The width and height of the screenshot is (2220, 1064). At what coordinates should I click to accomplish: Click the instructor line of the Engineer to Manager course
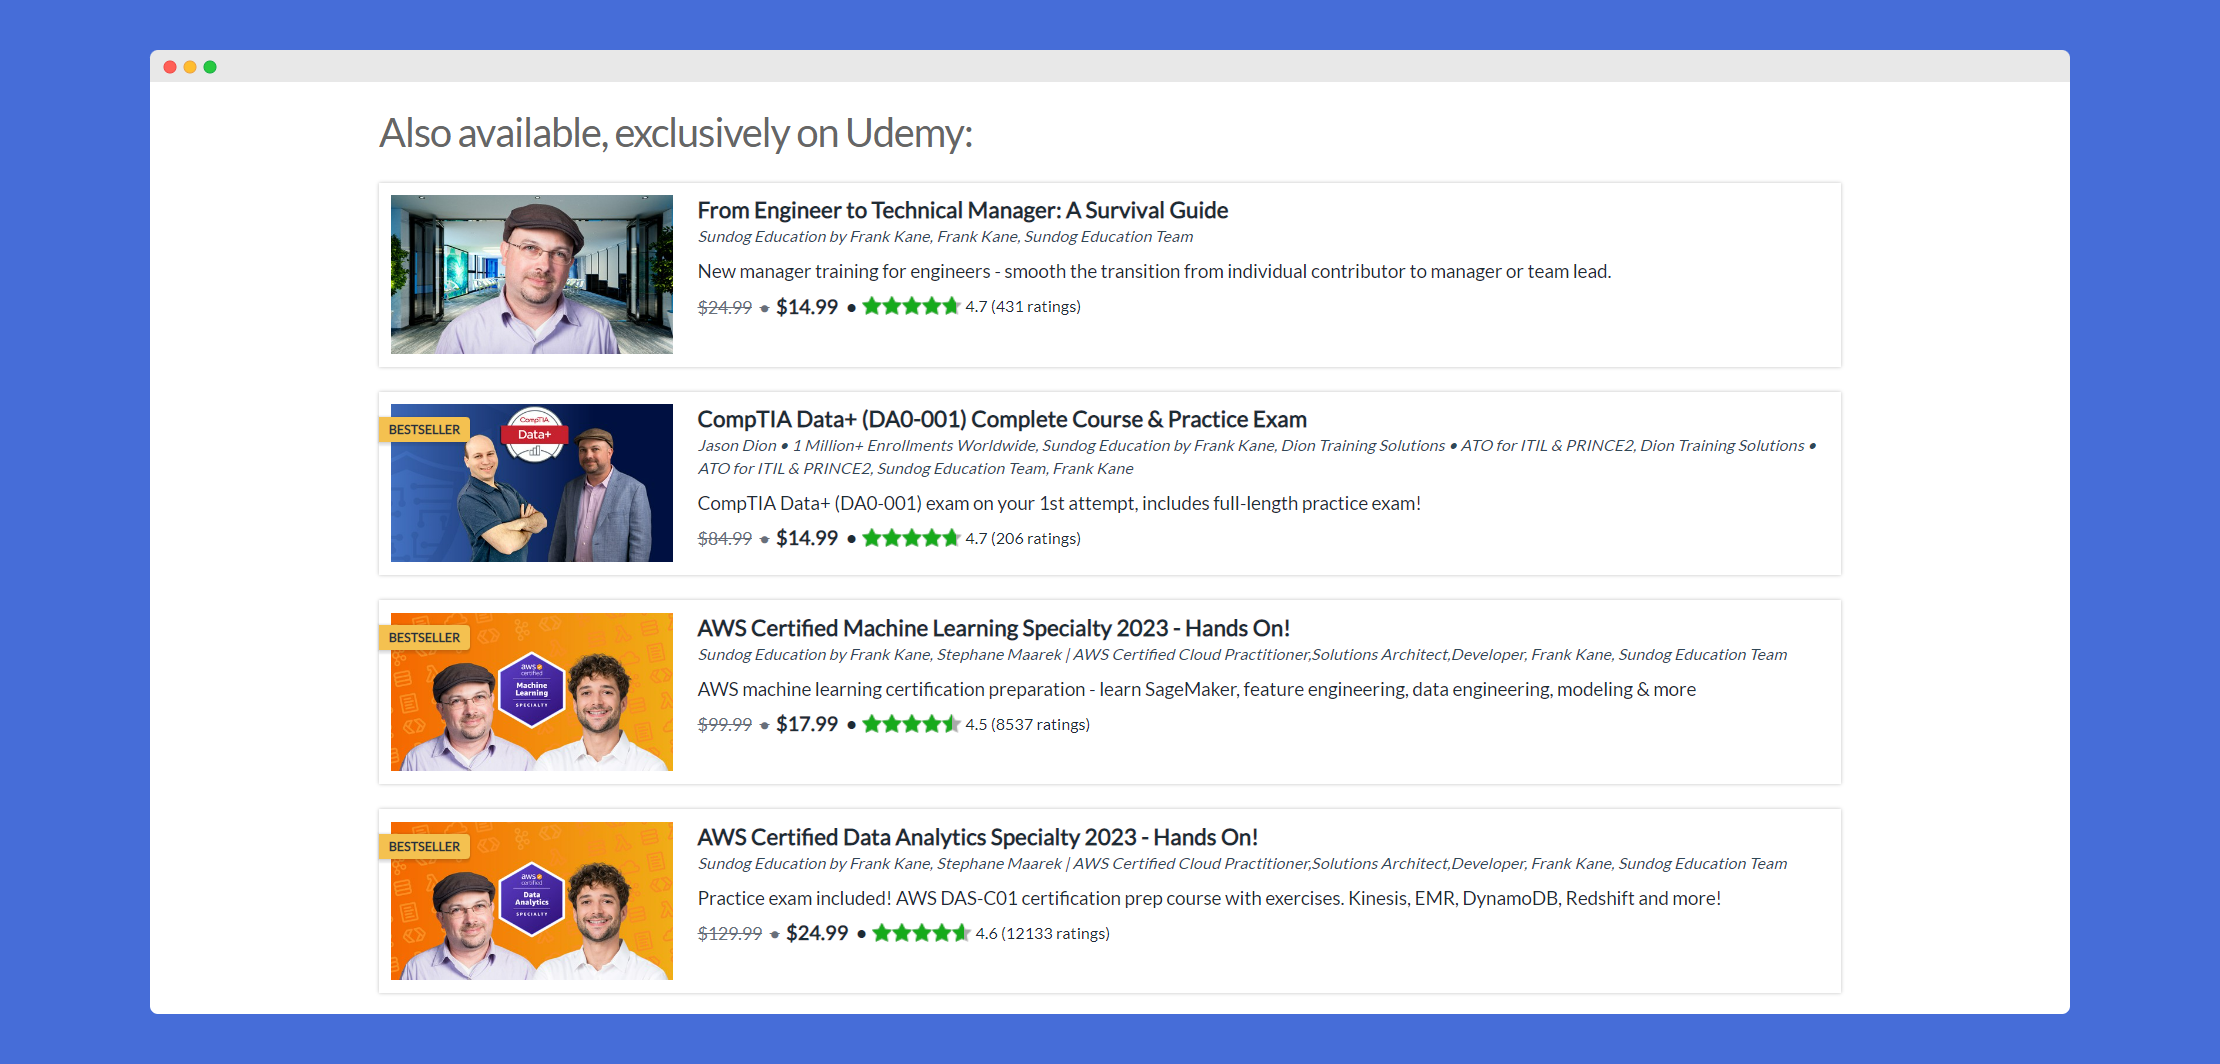tap(945, 237)
